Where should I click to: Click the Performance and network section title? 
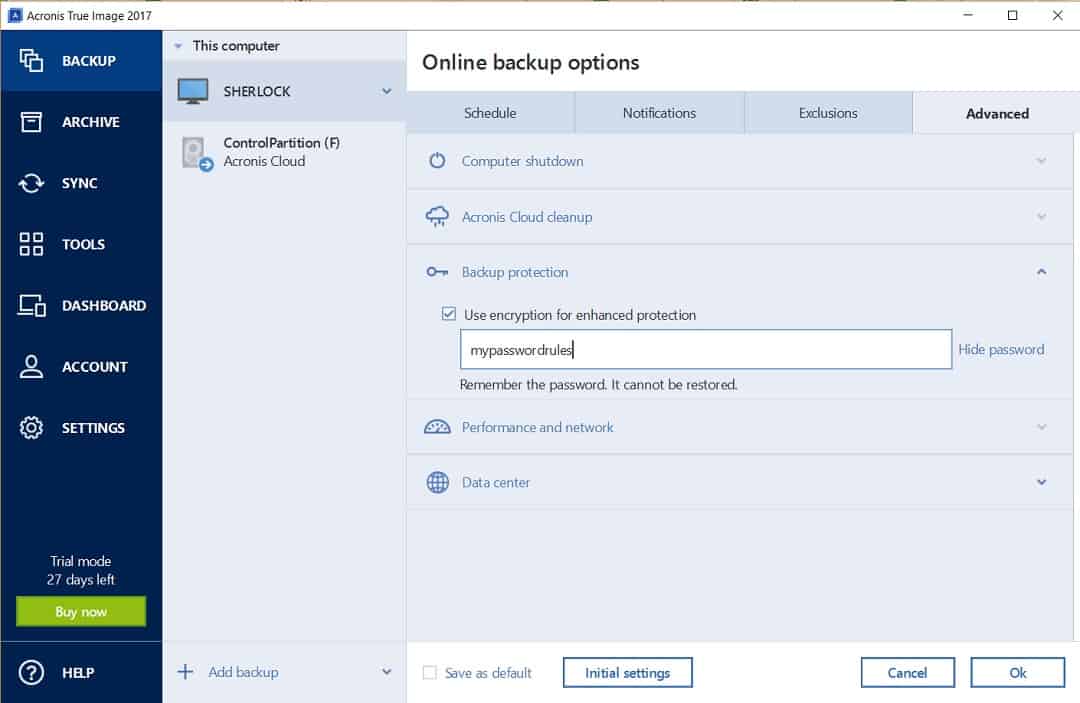tap(537, 427)
